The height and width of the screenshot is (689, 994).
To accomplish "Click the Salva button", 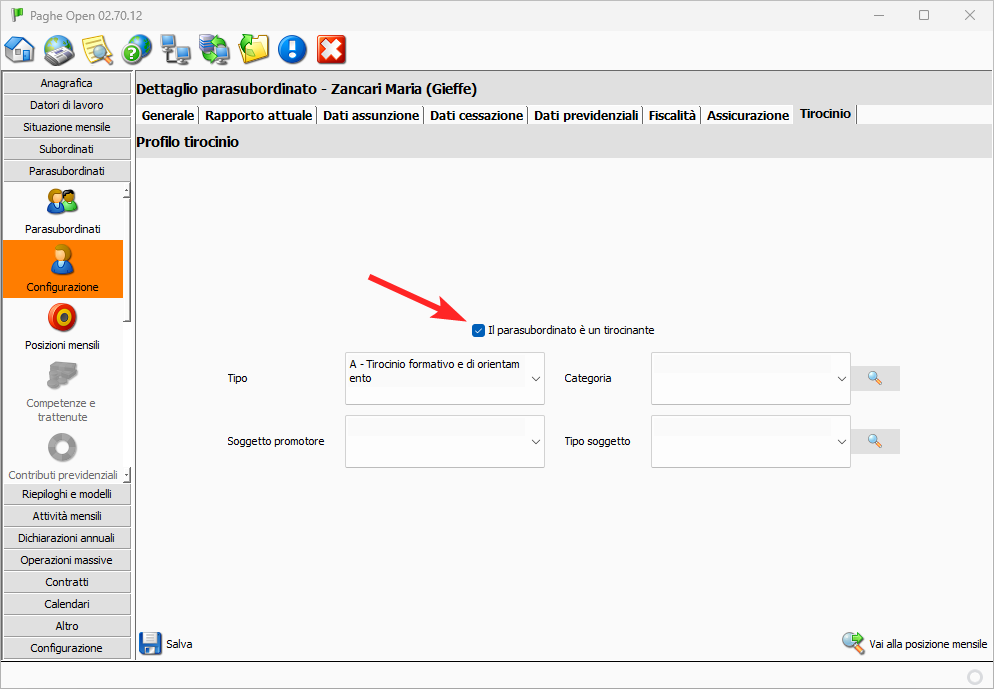I will pos(166,644).
